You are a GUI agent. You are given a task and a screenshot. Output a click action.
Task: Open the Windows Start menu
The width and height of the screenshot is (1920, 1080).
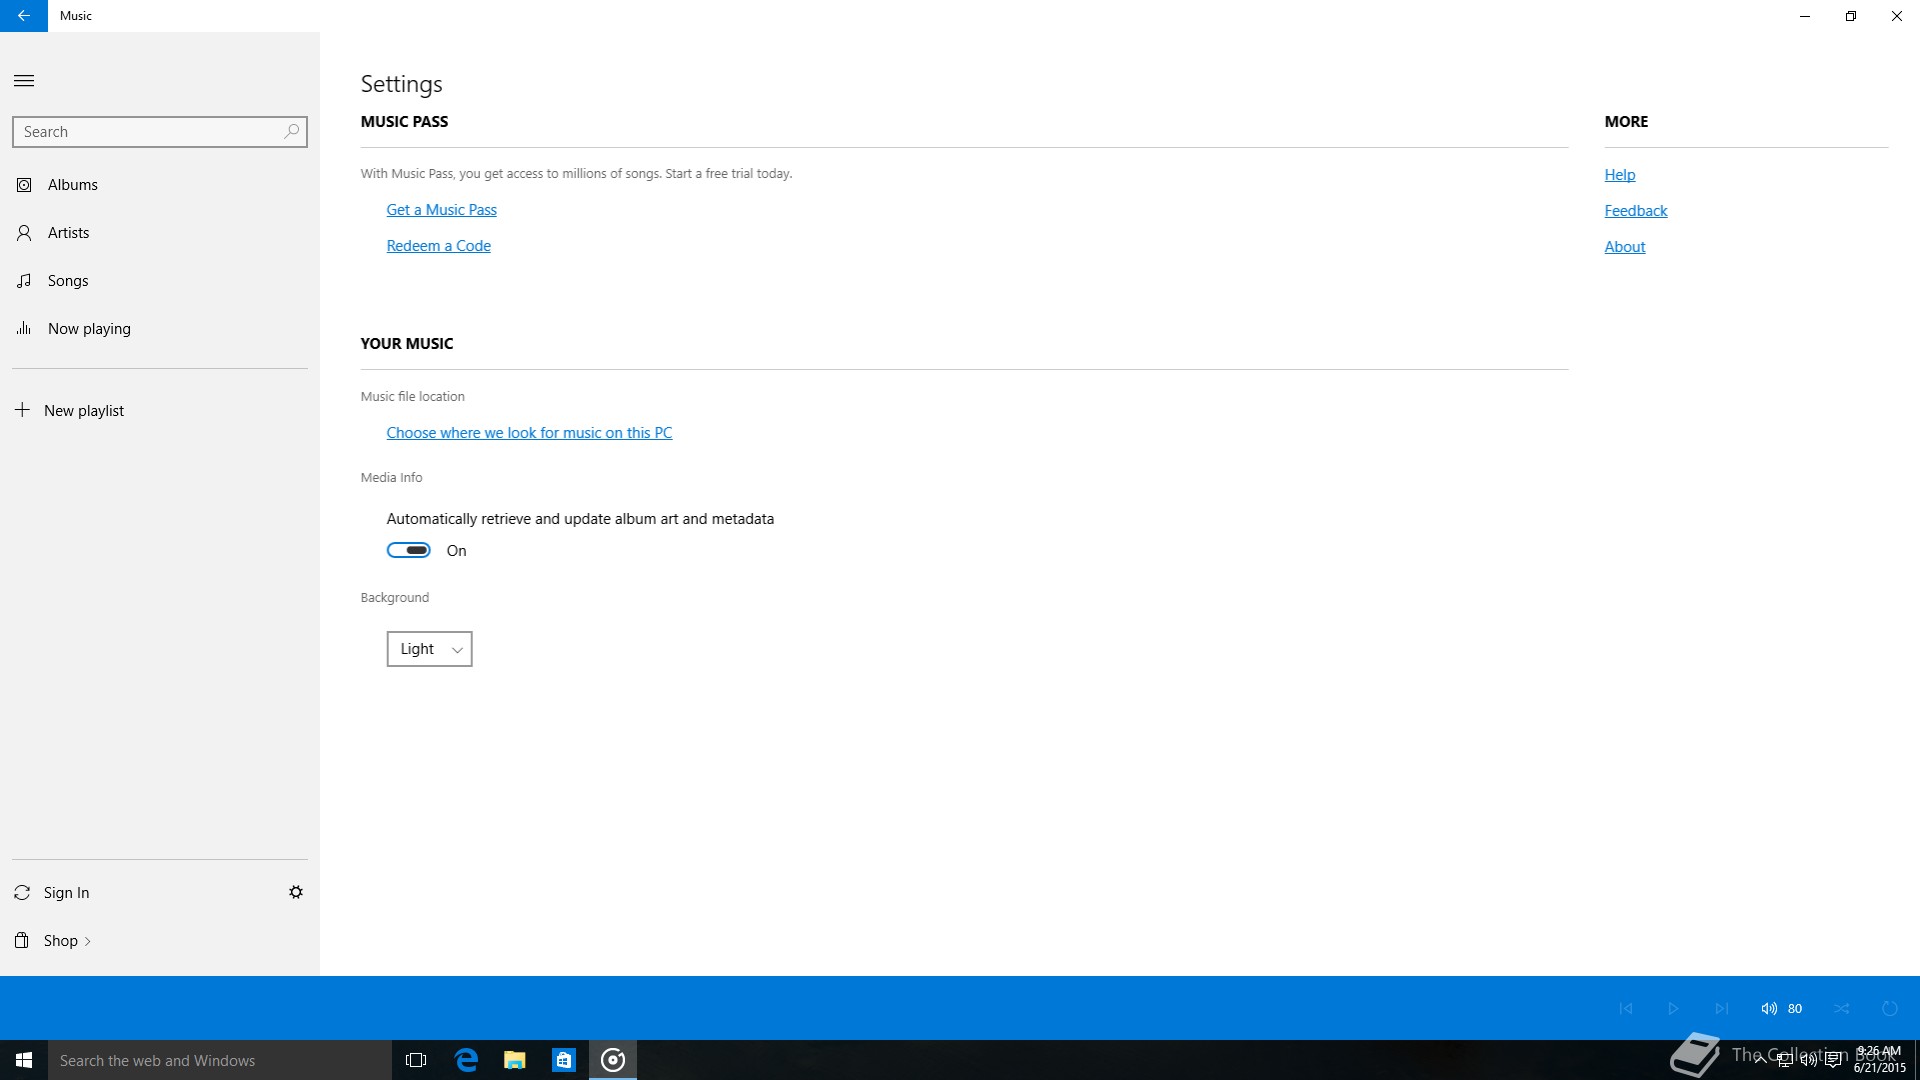(x=24, y=1060)
